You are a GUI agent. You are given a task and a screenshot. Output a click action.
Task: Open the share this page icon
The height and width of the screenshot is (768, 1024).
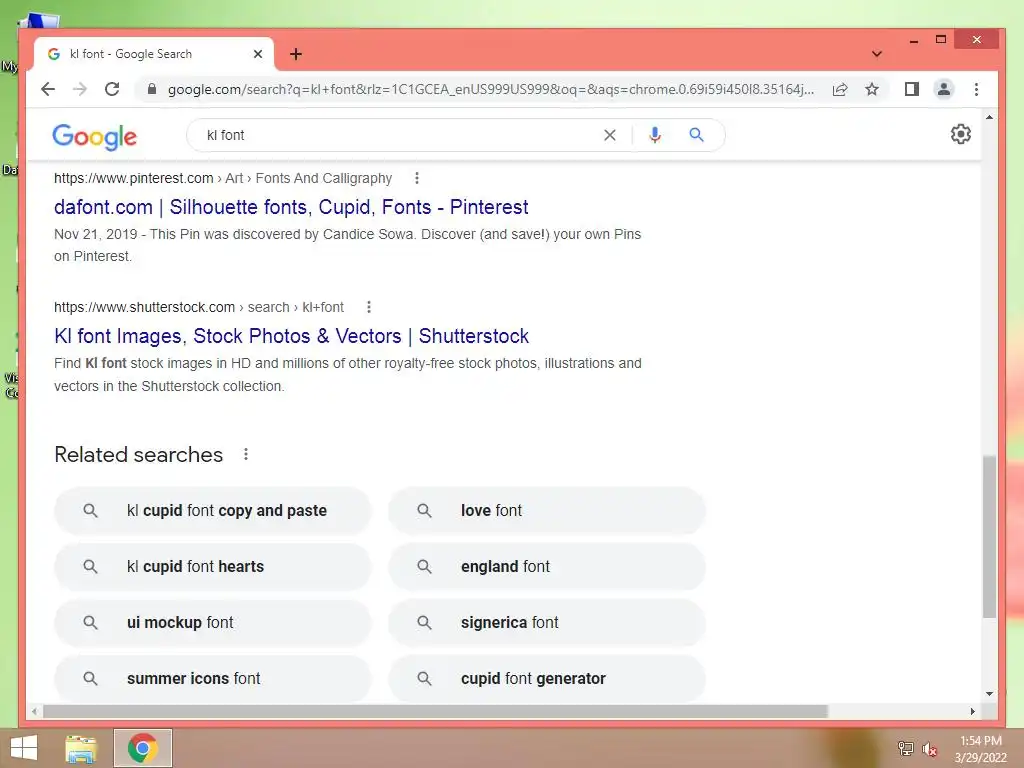point(840,89)
